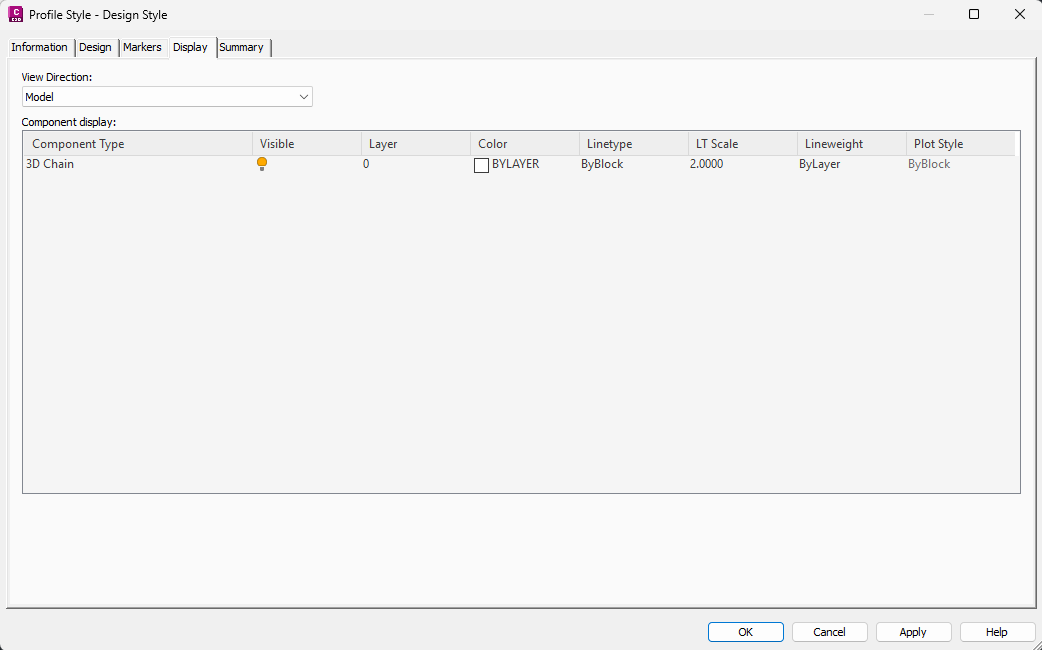The image size is (1042, 650).
Task: Click the BYLAYER color checkbox
Action: click(482, 164)
